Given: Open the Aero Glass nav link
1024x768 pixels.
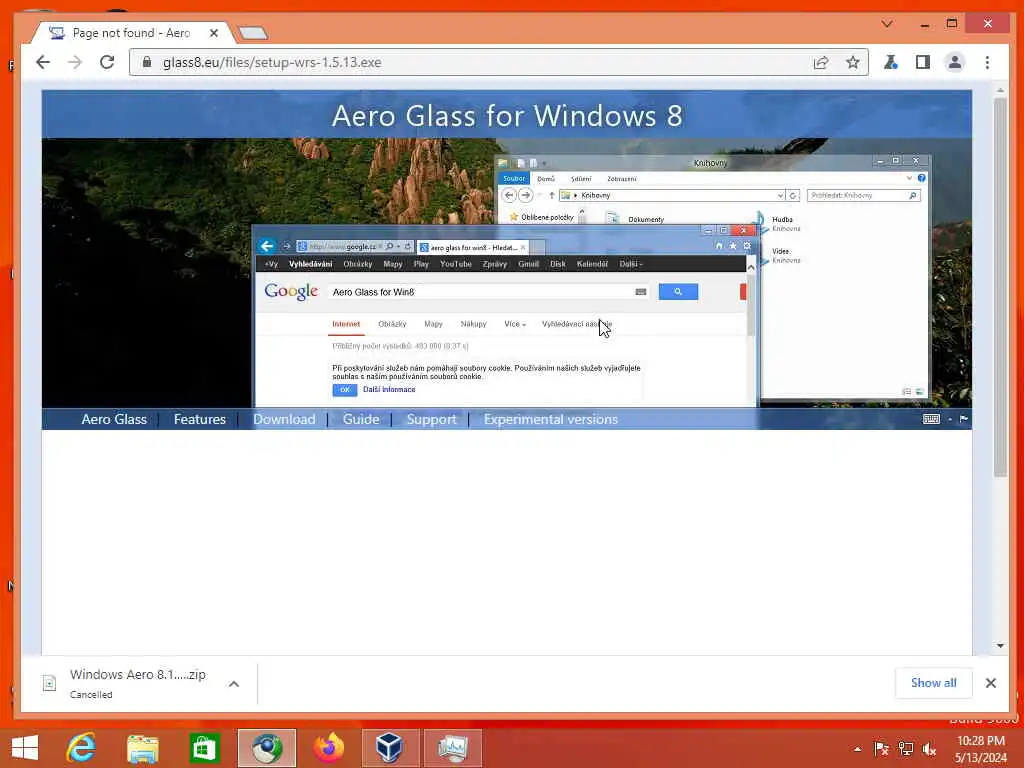Looking at the screenshot, I should pyautogui.click(x=114, y=419).
